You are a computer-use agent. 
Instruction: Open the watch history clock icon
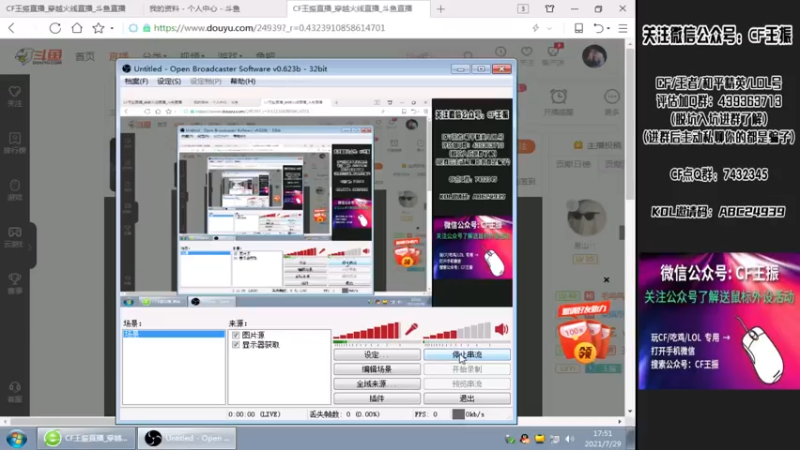[x=501, y=52]
